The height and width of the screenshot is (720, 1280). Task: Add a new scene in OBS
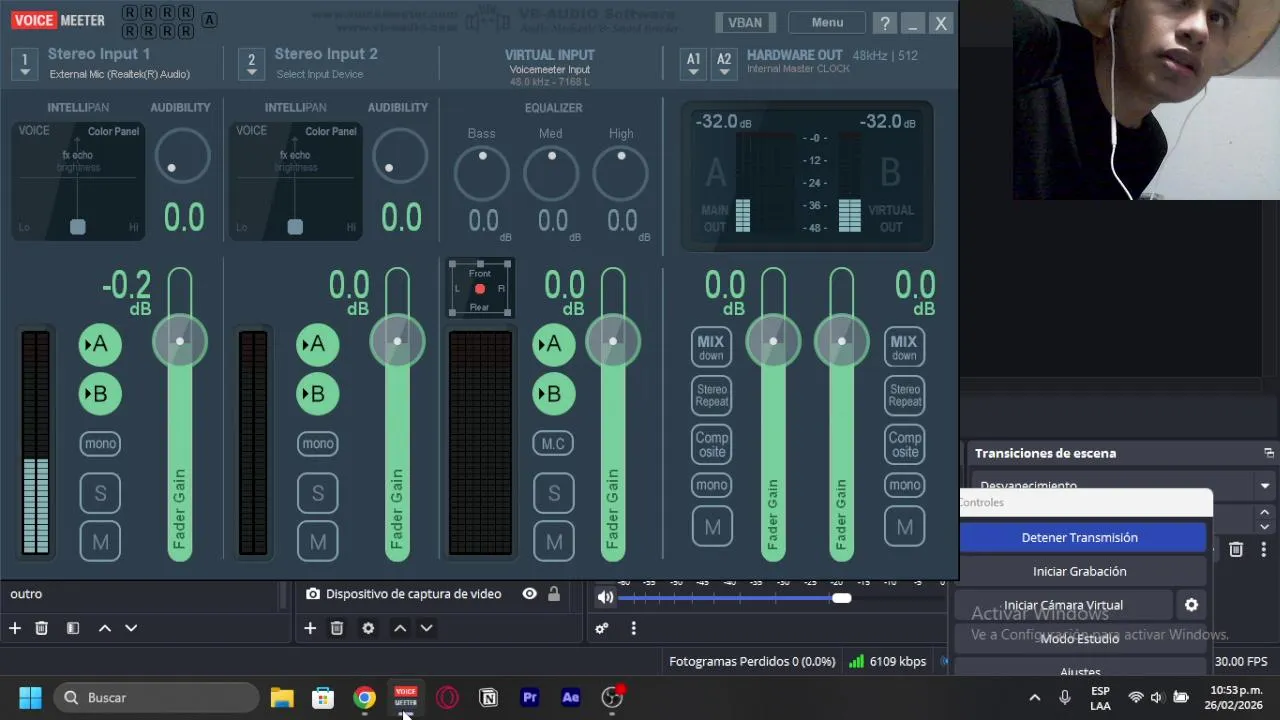[x=15, y=628]
